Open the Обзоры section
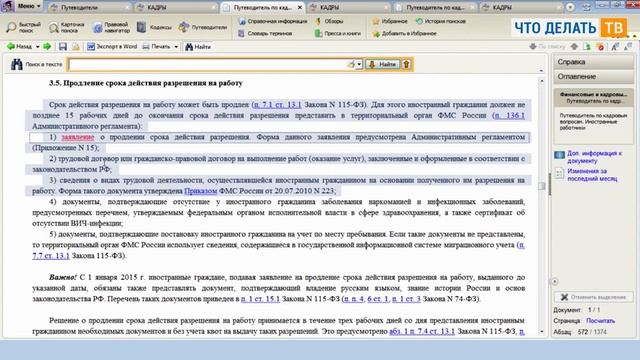This screenshot has height=360, width=640. tap(329, 21)
